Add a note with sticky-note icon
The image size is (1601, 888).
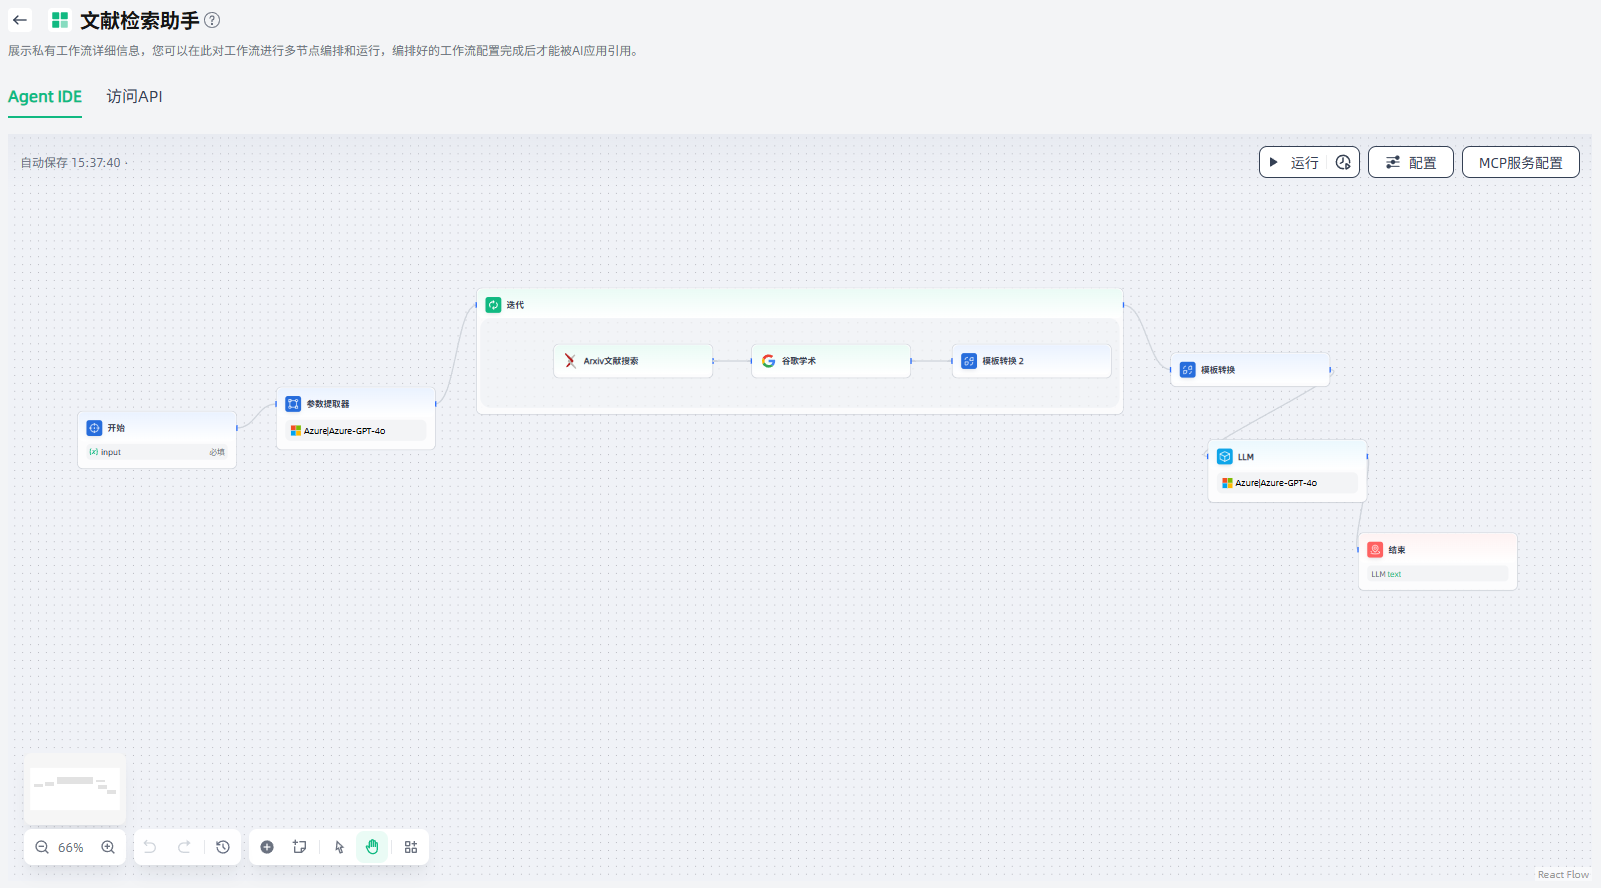(299, 847)
